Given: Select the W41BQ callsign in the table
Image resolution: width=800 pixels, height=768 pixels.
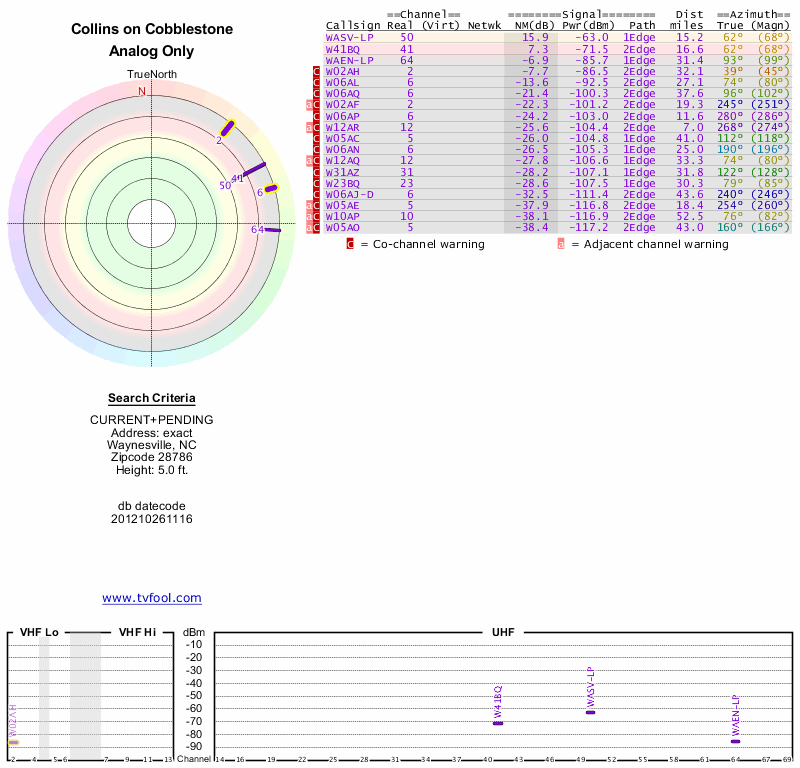Looking at the screenshot, I should tap(343, 48).
